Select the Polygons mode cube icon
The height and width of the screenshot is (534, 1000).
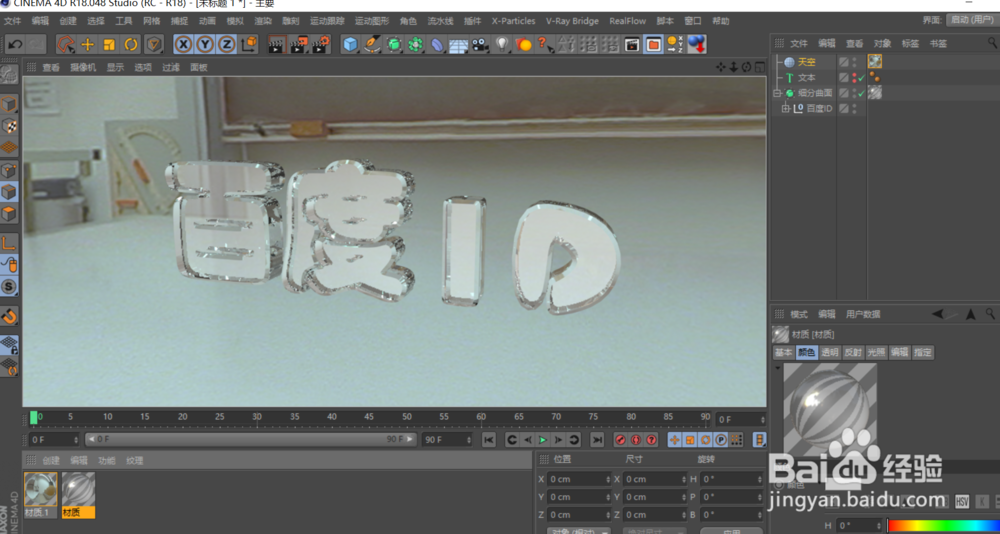[8, 214]
